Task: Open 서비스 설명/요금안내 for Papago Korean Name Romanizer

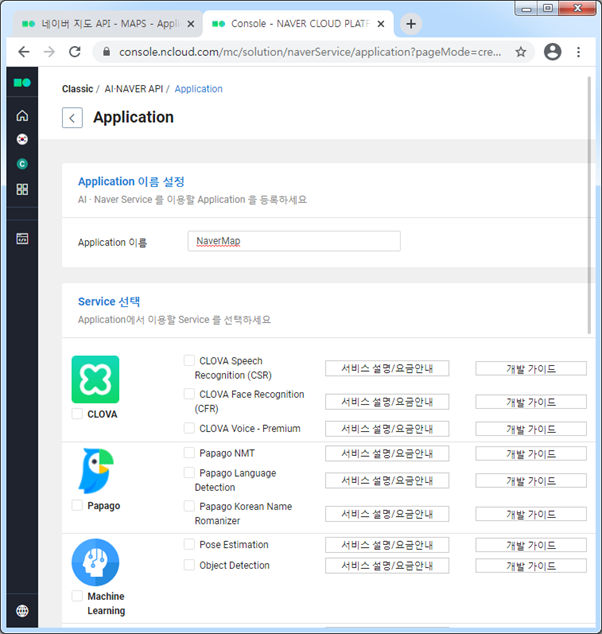Action: (x=387, y=514)
